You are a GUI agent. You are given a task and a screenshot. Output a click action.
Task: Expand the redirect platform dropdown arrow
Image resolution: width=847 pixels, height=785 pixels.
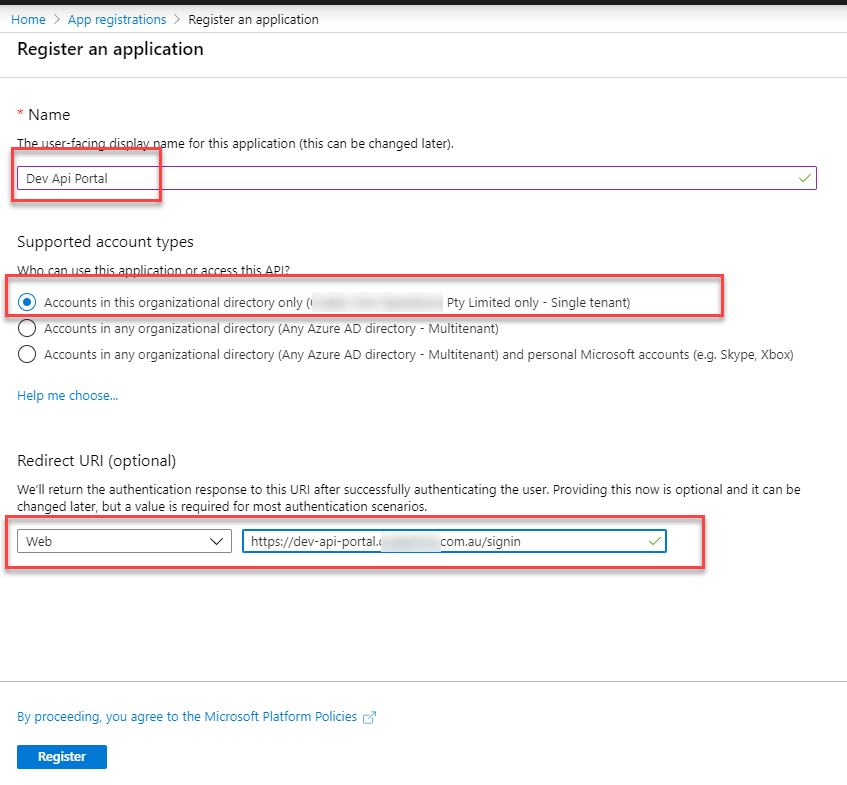click(x=217, y=541)
